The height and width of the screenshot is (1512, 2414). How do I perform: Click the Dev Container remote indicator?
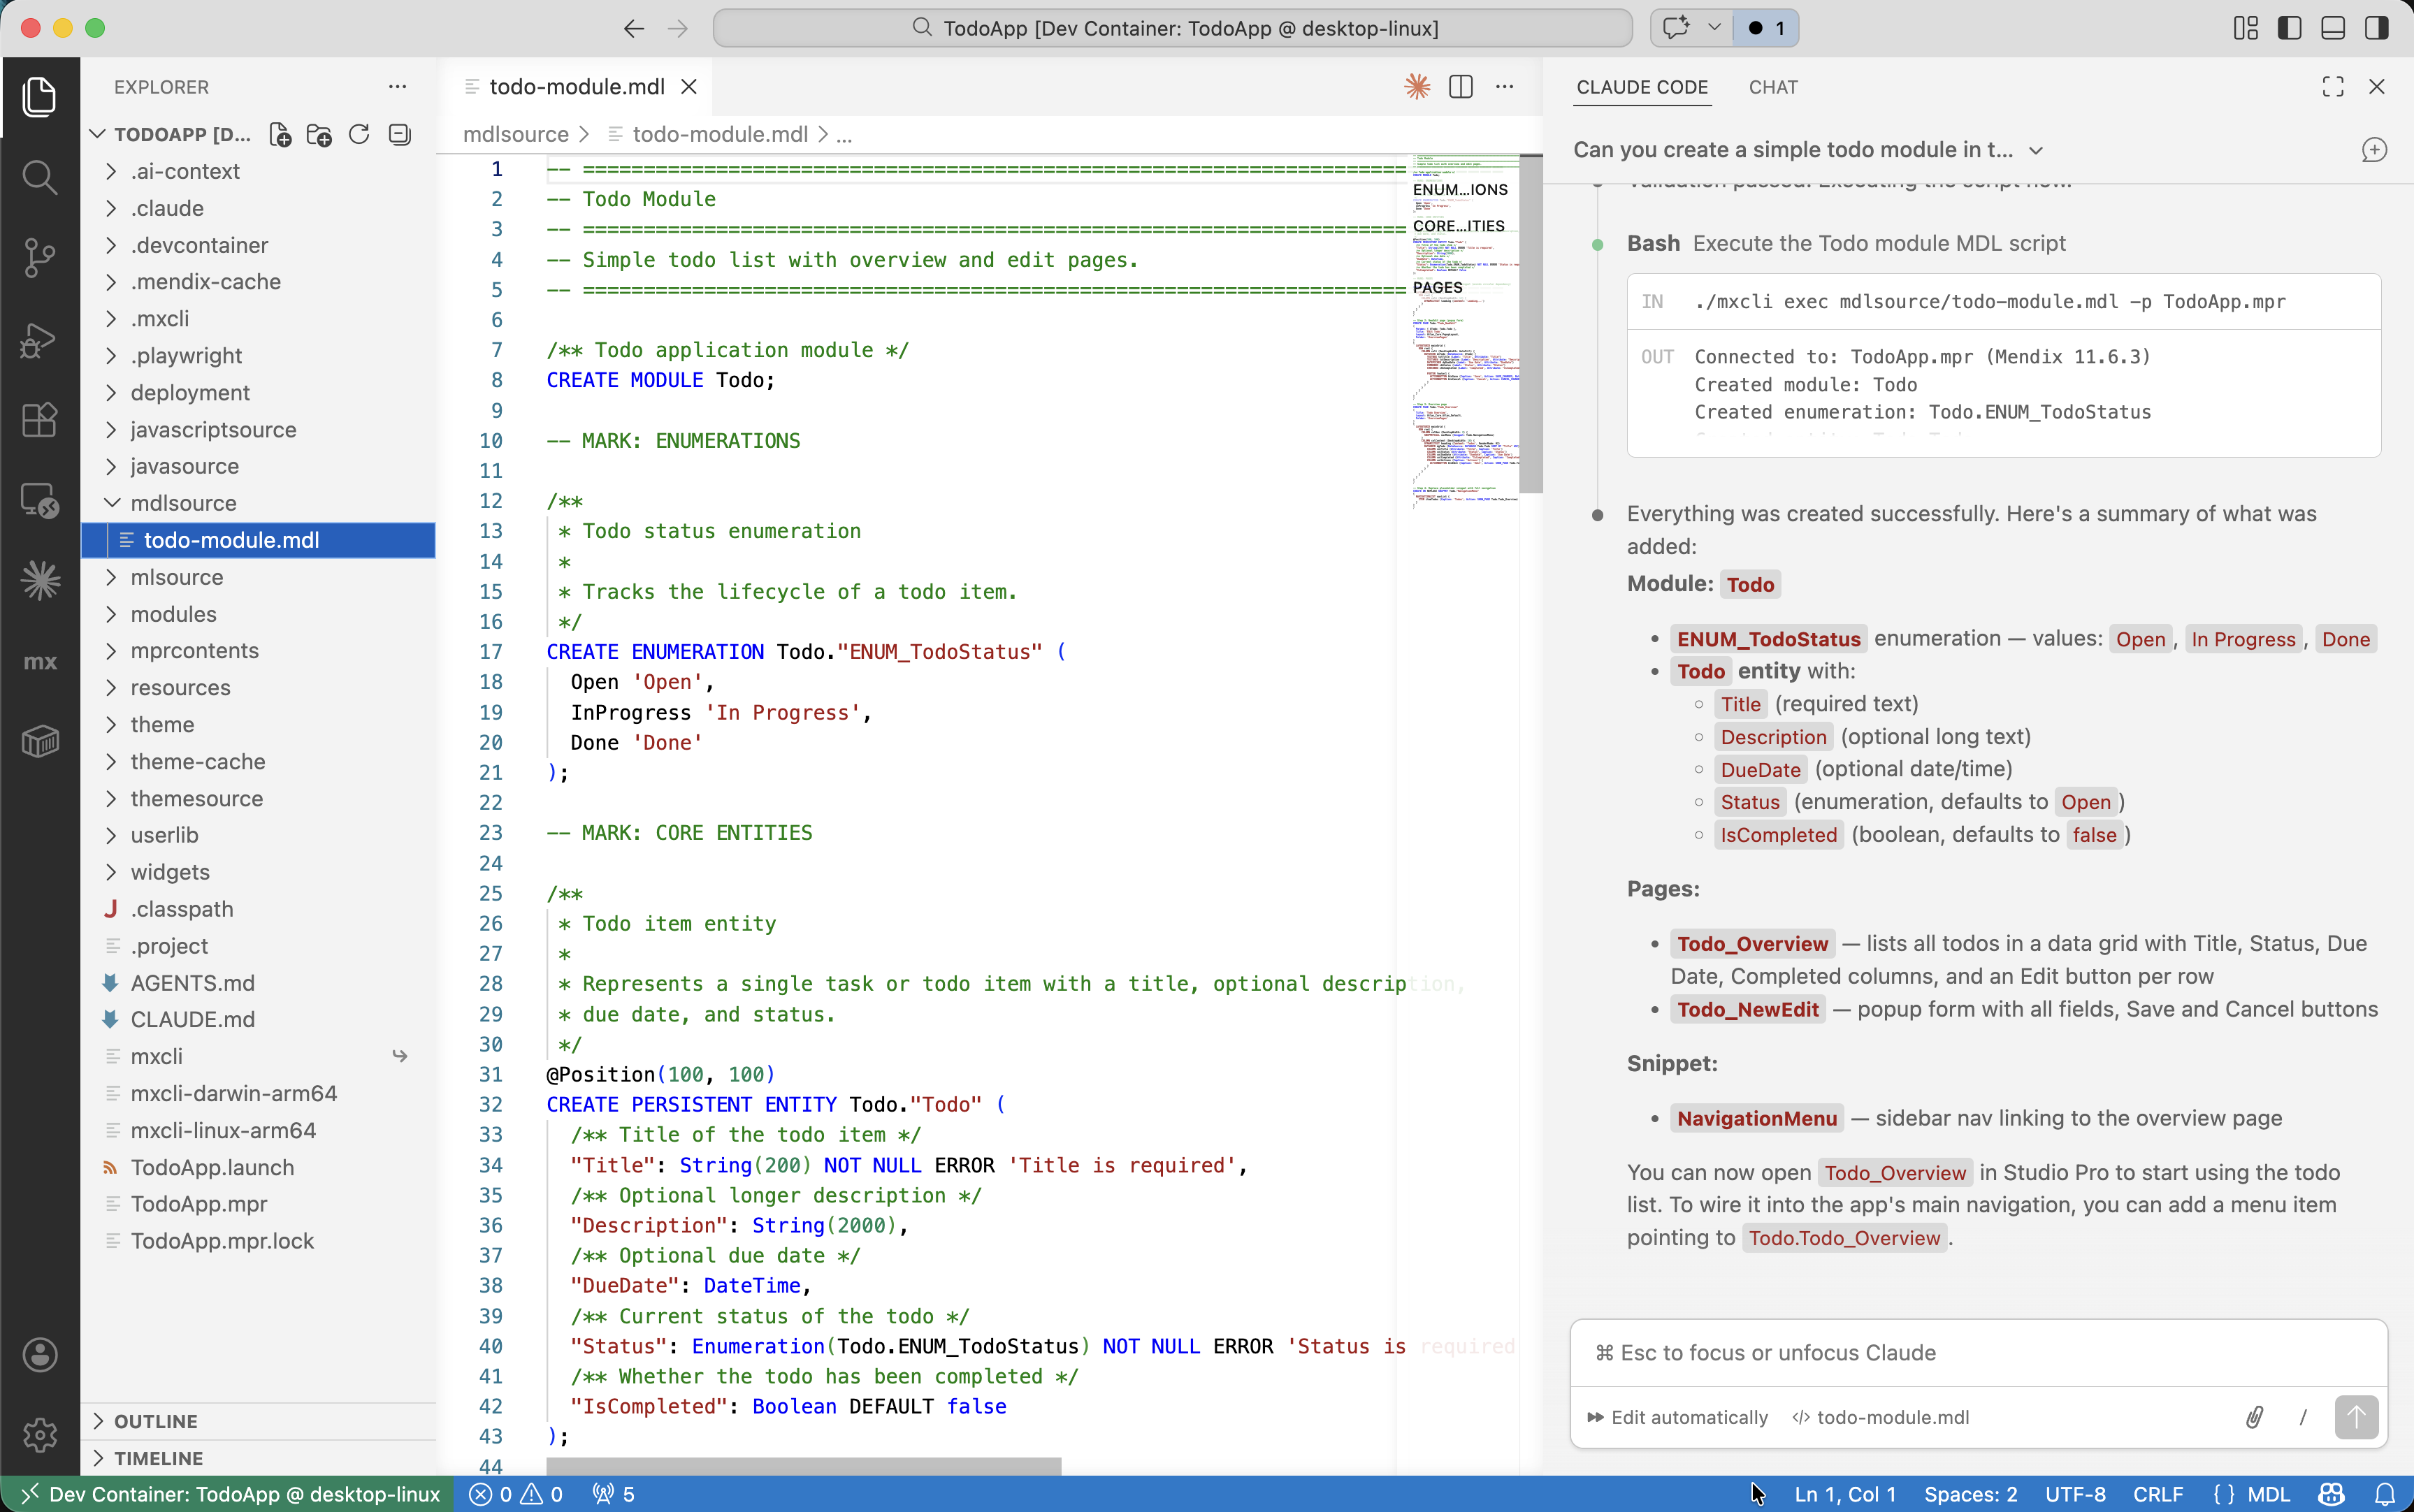click(x=230, y=1494)
